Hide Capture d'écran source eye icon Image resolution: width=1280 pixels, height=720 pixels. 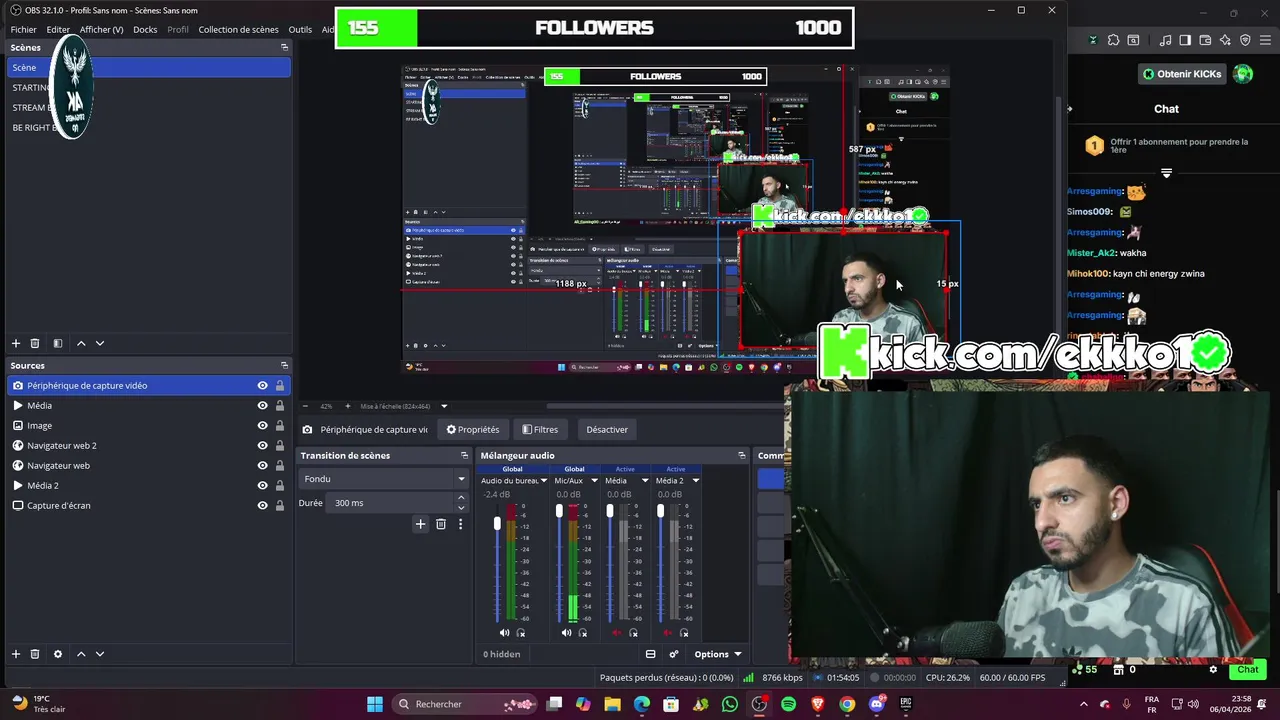[263, 505]
